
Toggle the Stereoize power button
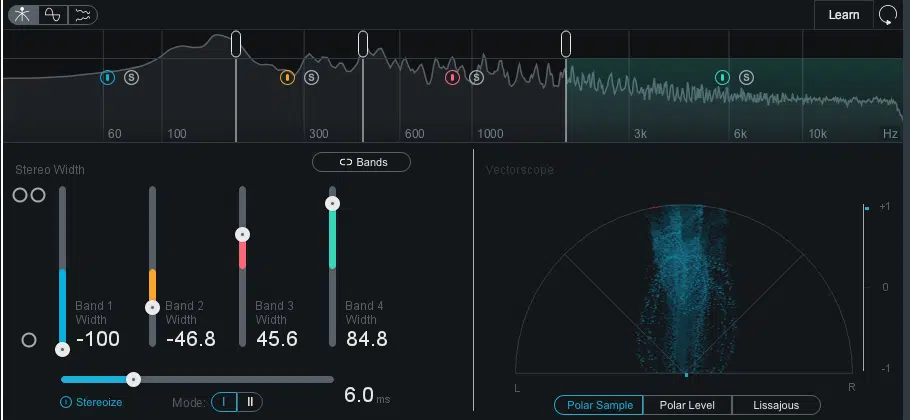(66, 402)
